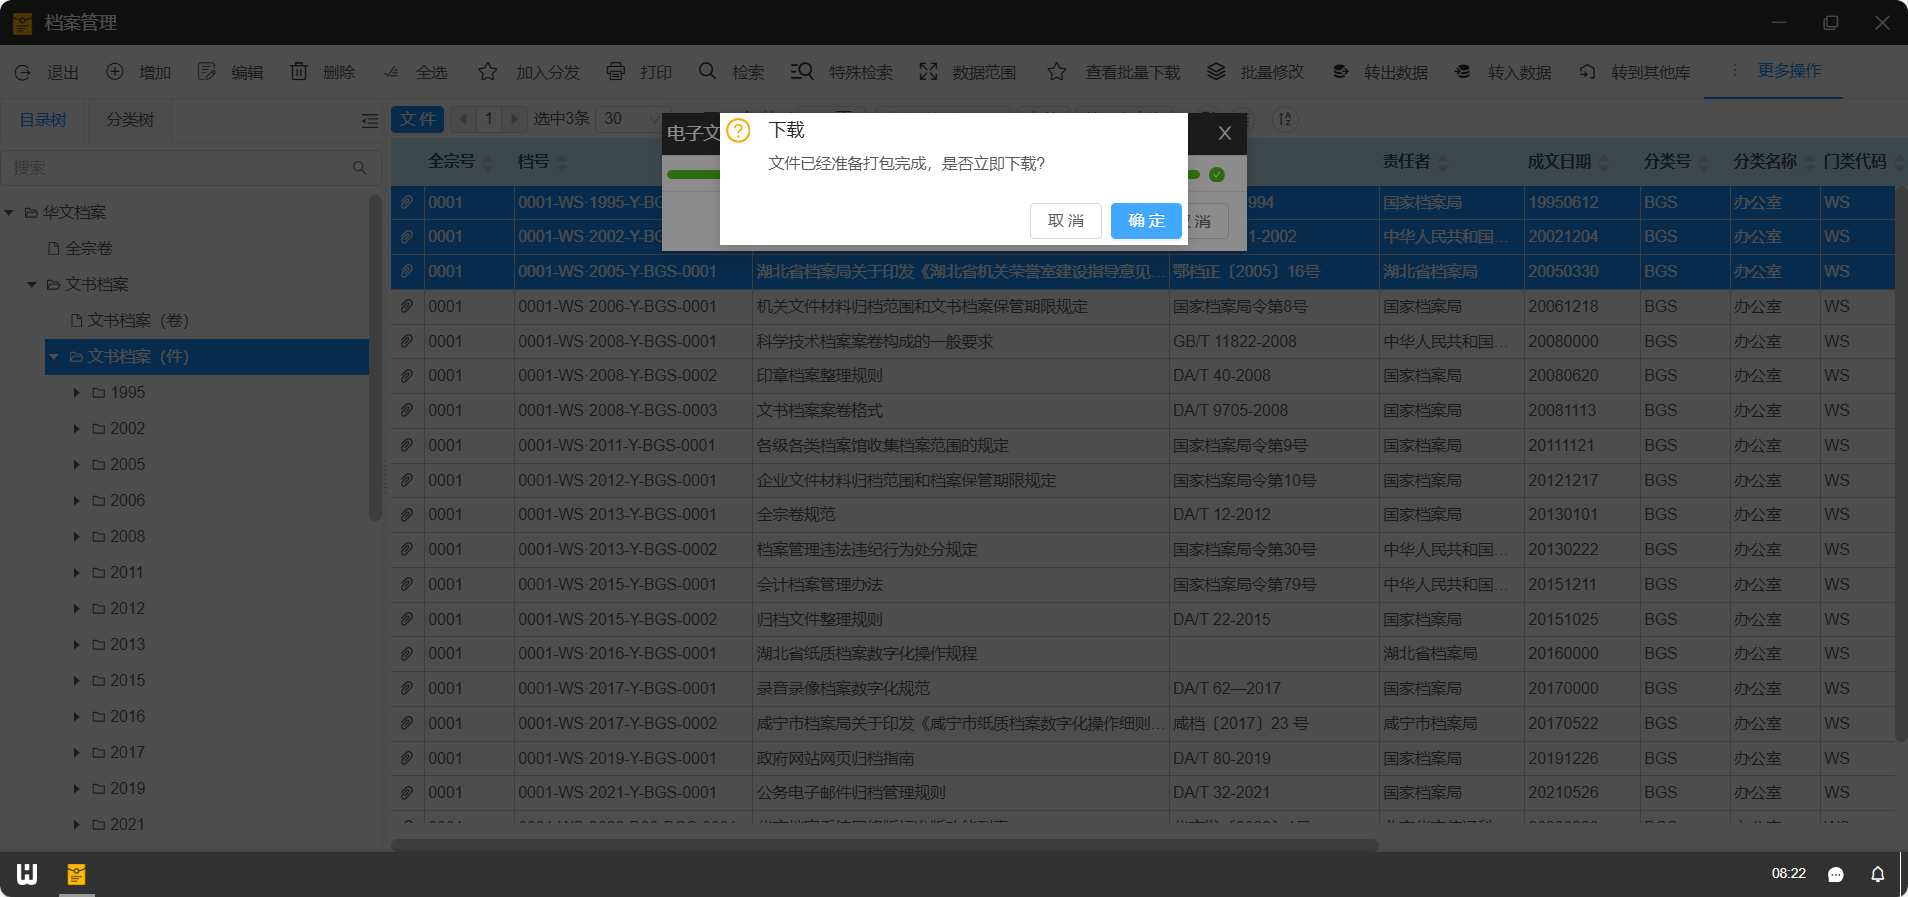Viewport: 1908px width, 897px height.
Task: Click the A-Z sort order icon
Action: pyautogui.click(x=1285, y=119)
